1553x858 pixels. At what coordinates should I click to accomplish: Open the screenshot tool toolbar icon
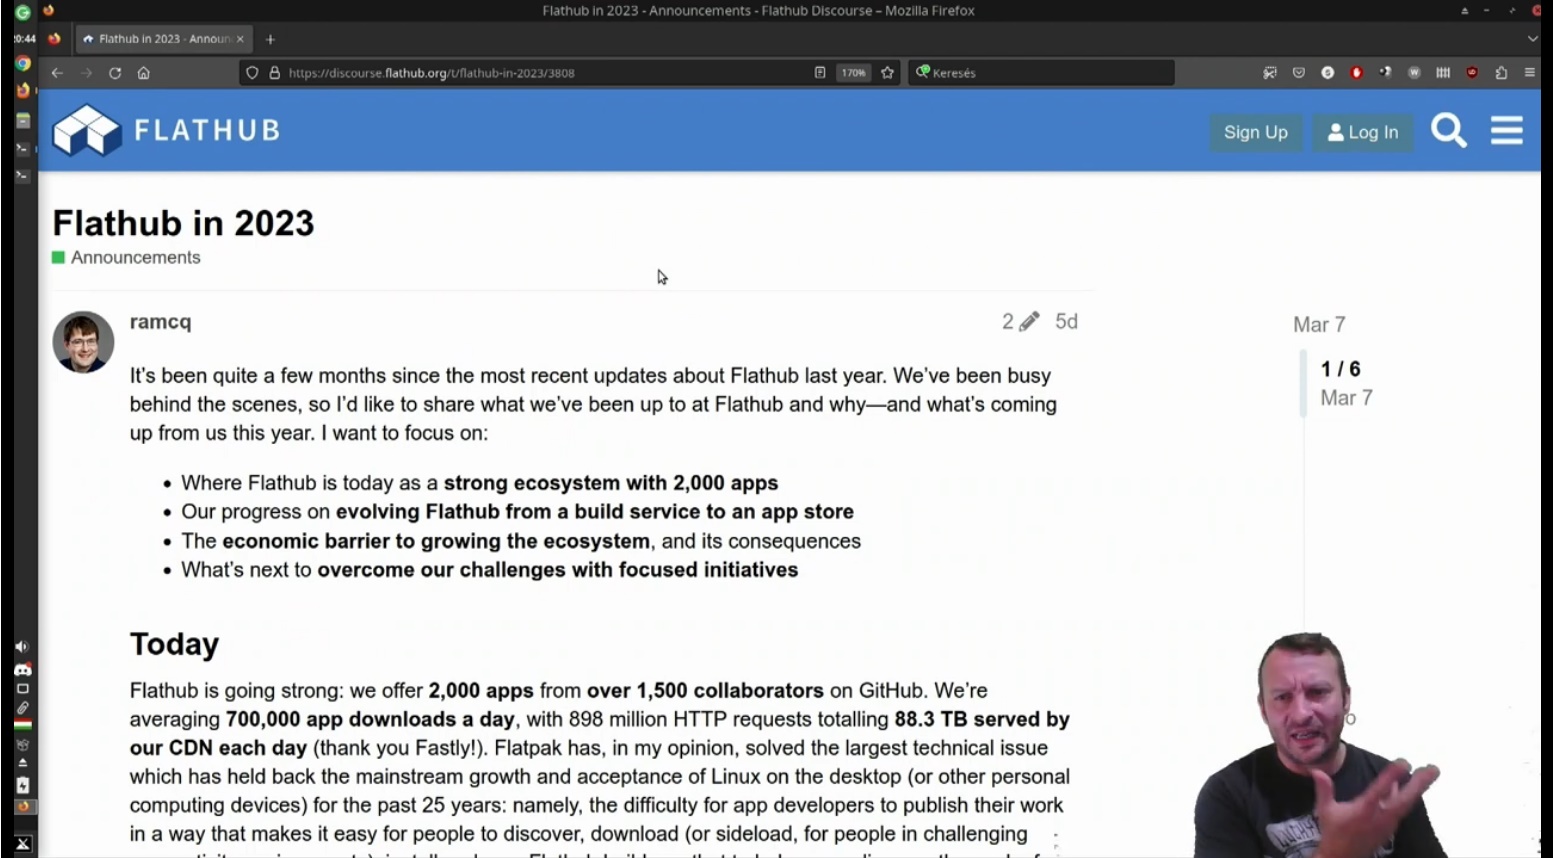pos(1270,73)
